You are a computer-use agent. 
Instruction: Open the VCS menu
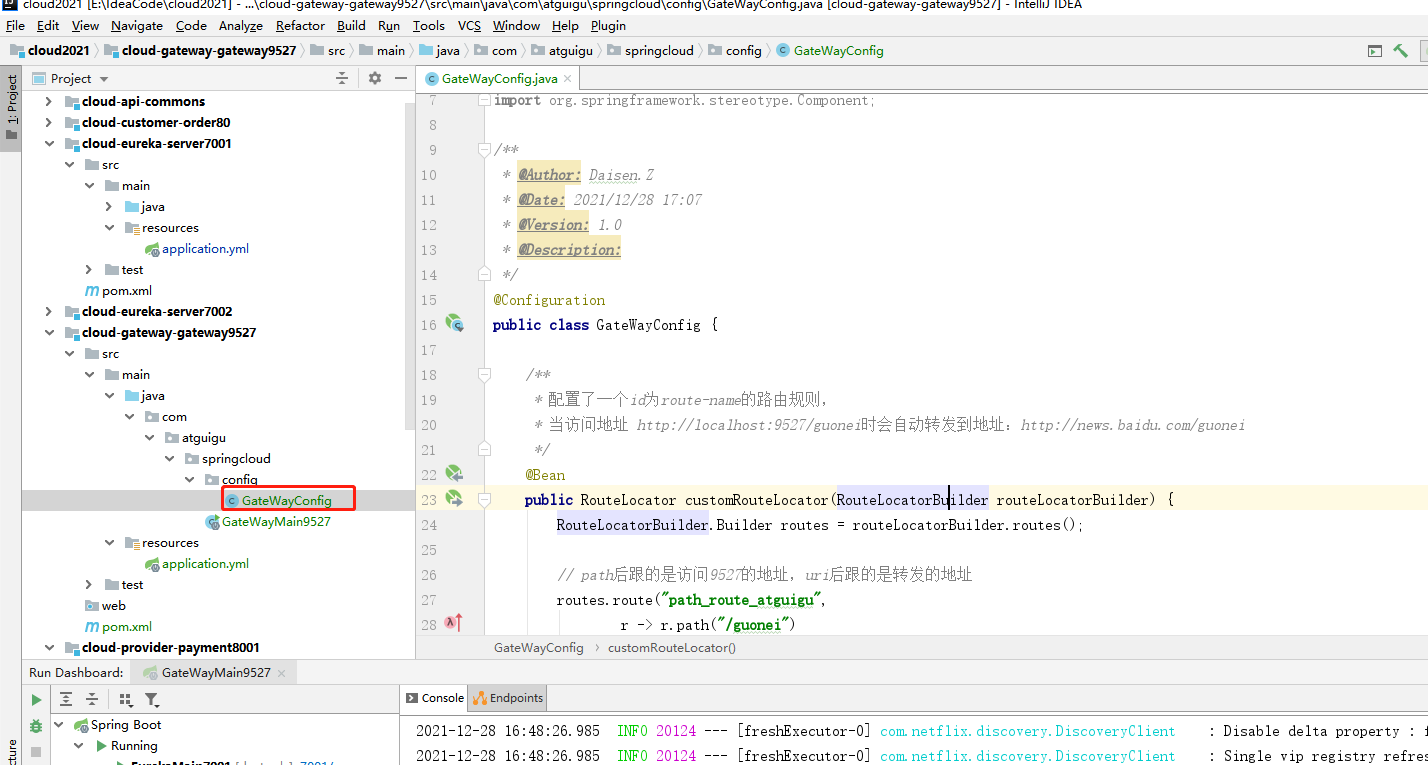pos(469,25)
